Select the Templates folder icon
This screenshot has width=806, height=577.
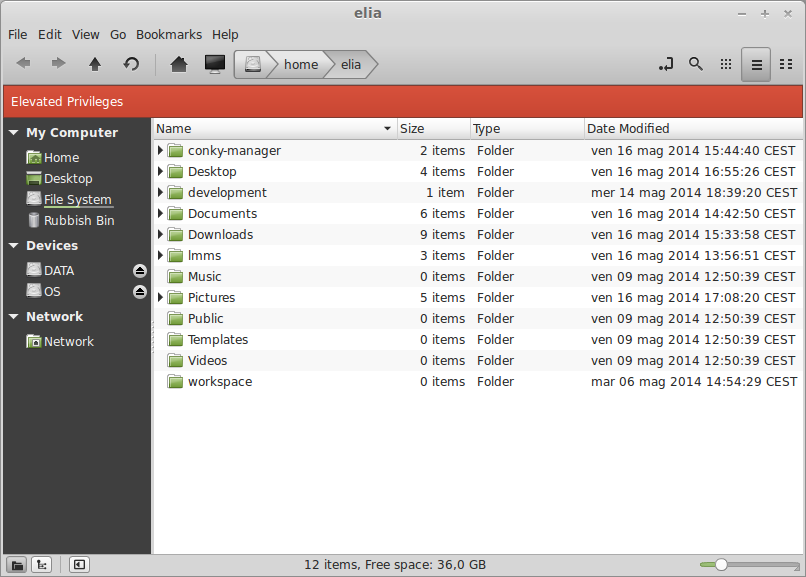coord(175,340)
